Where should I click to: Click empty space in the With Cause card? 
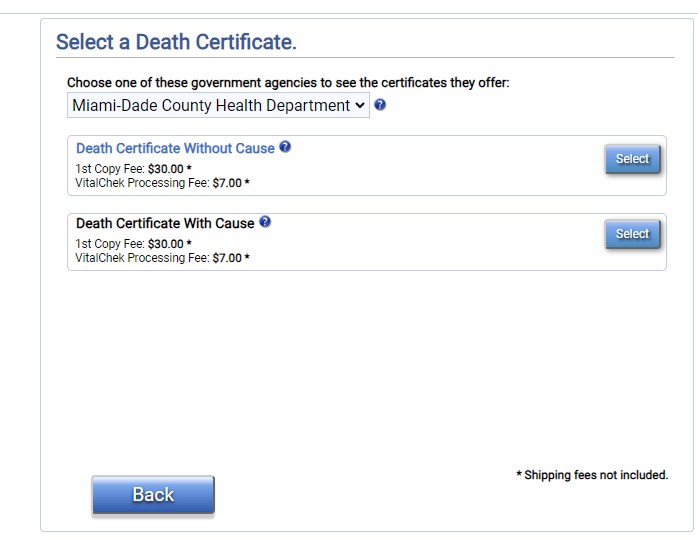tap(423, 247)
